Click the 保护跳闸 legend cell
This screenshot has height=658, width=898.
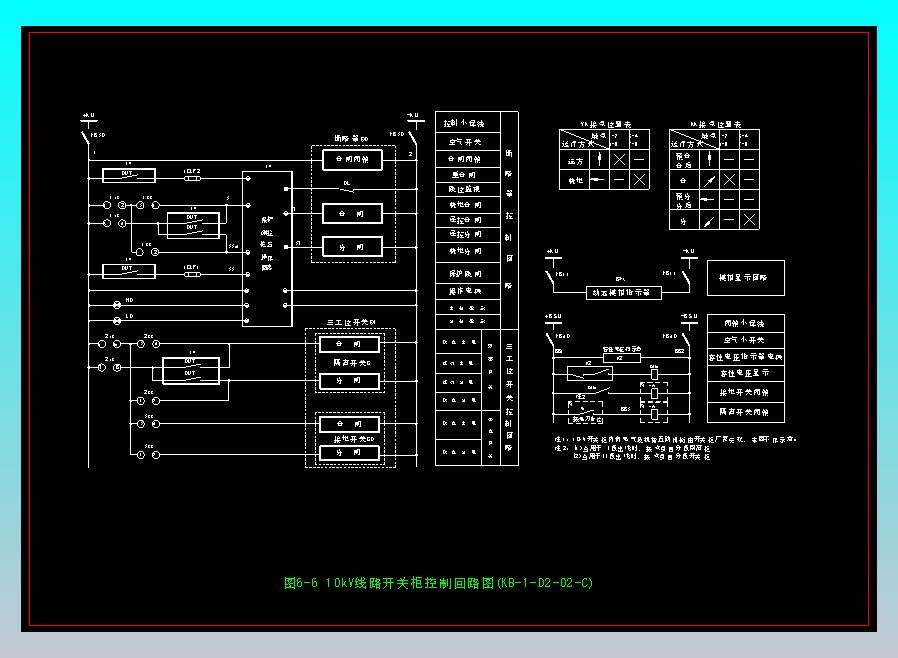tap(468, 273)
